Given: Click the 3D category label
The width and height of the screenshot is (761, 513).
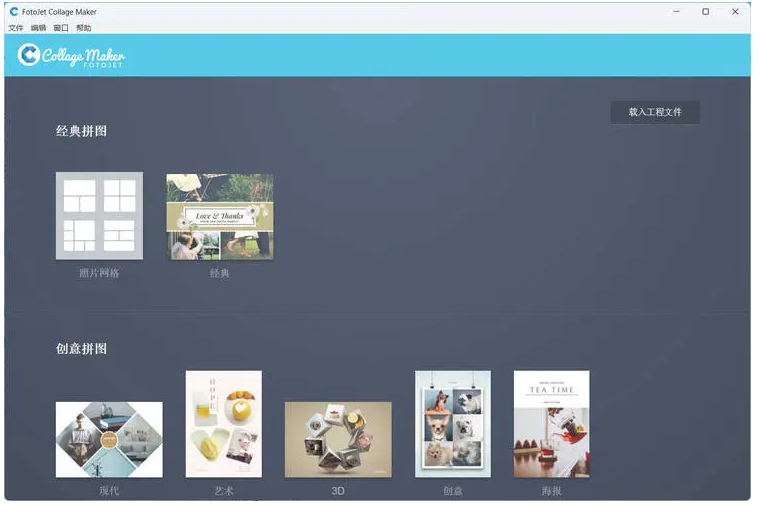Looking at the screenshot, I should click(338, 491).
